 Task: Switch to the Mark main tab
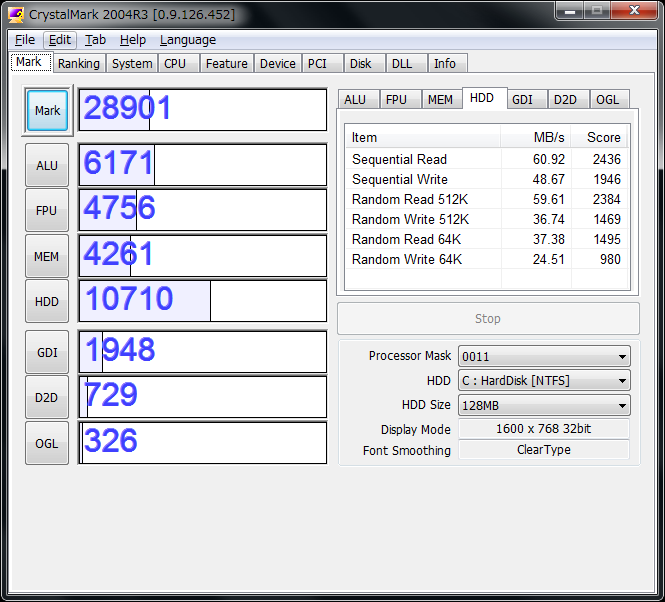pos(31,62)
